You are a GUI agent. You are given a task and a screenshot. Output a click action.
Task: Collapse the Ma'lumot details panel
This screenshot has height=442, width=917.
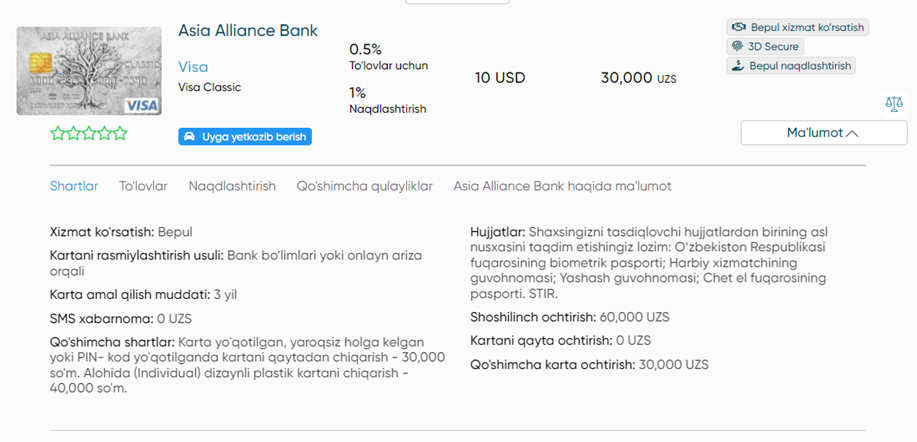[x=824, y=133]
